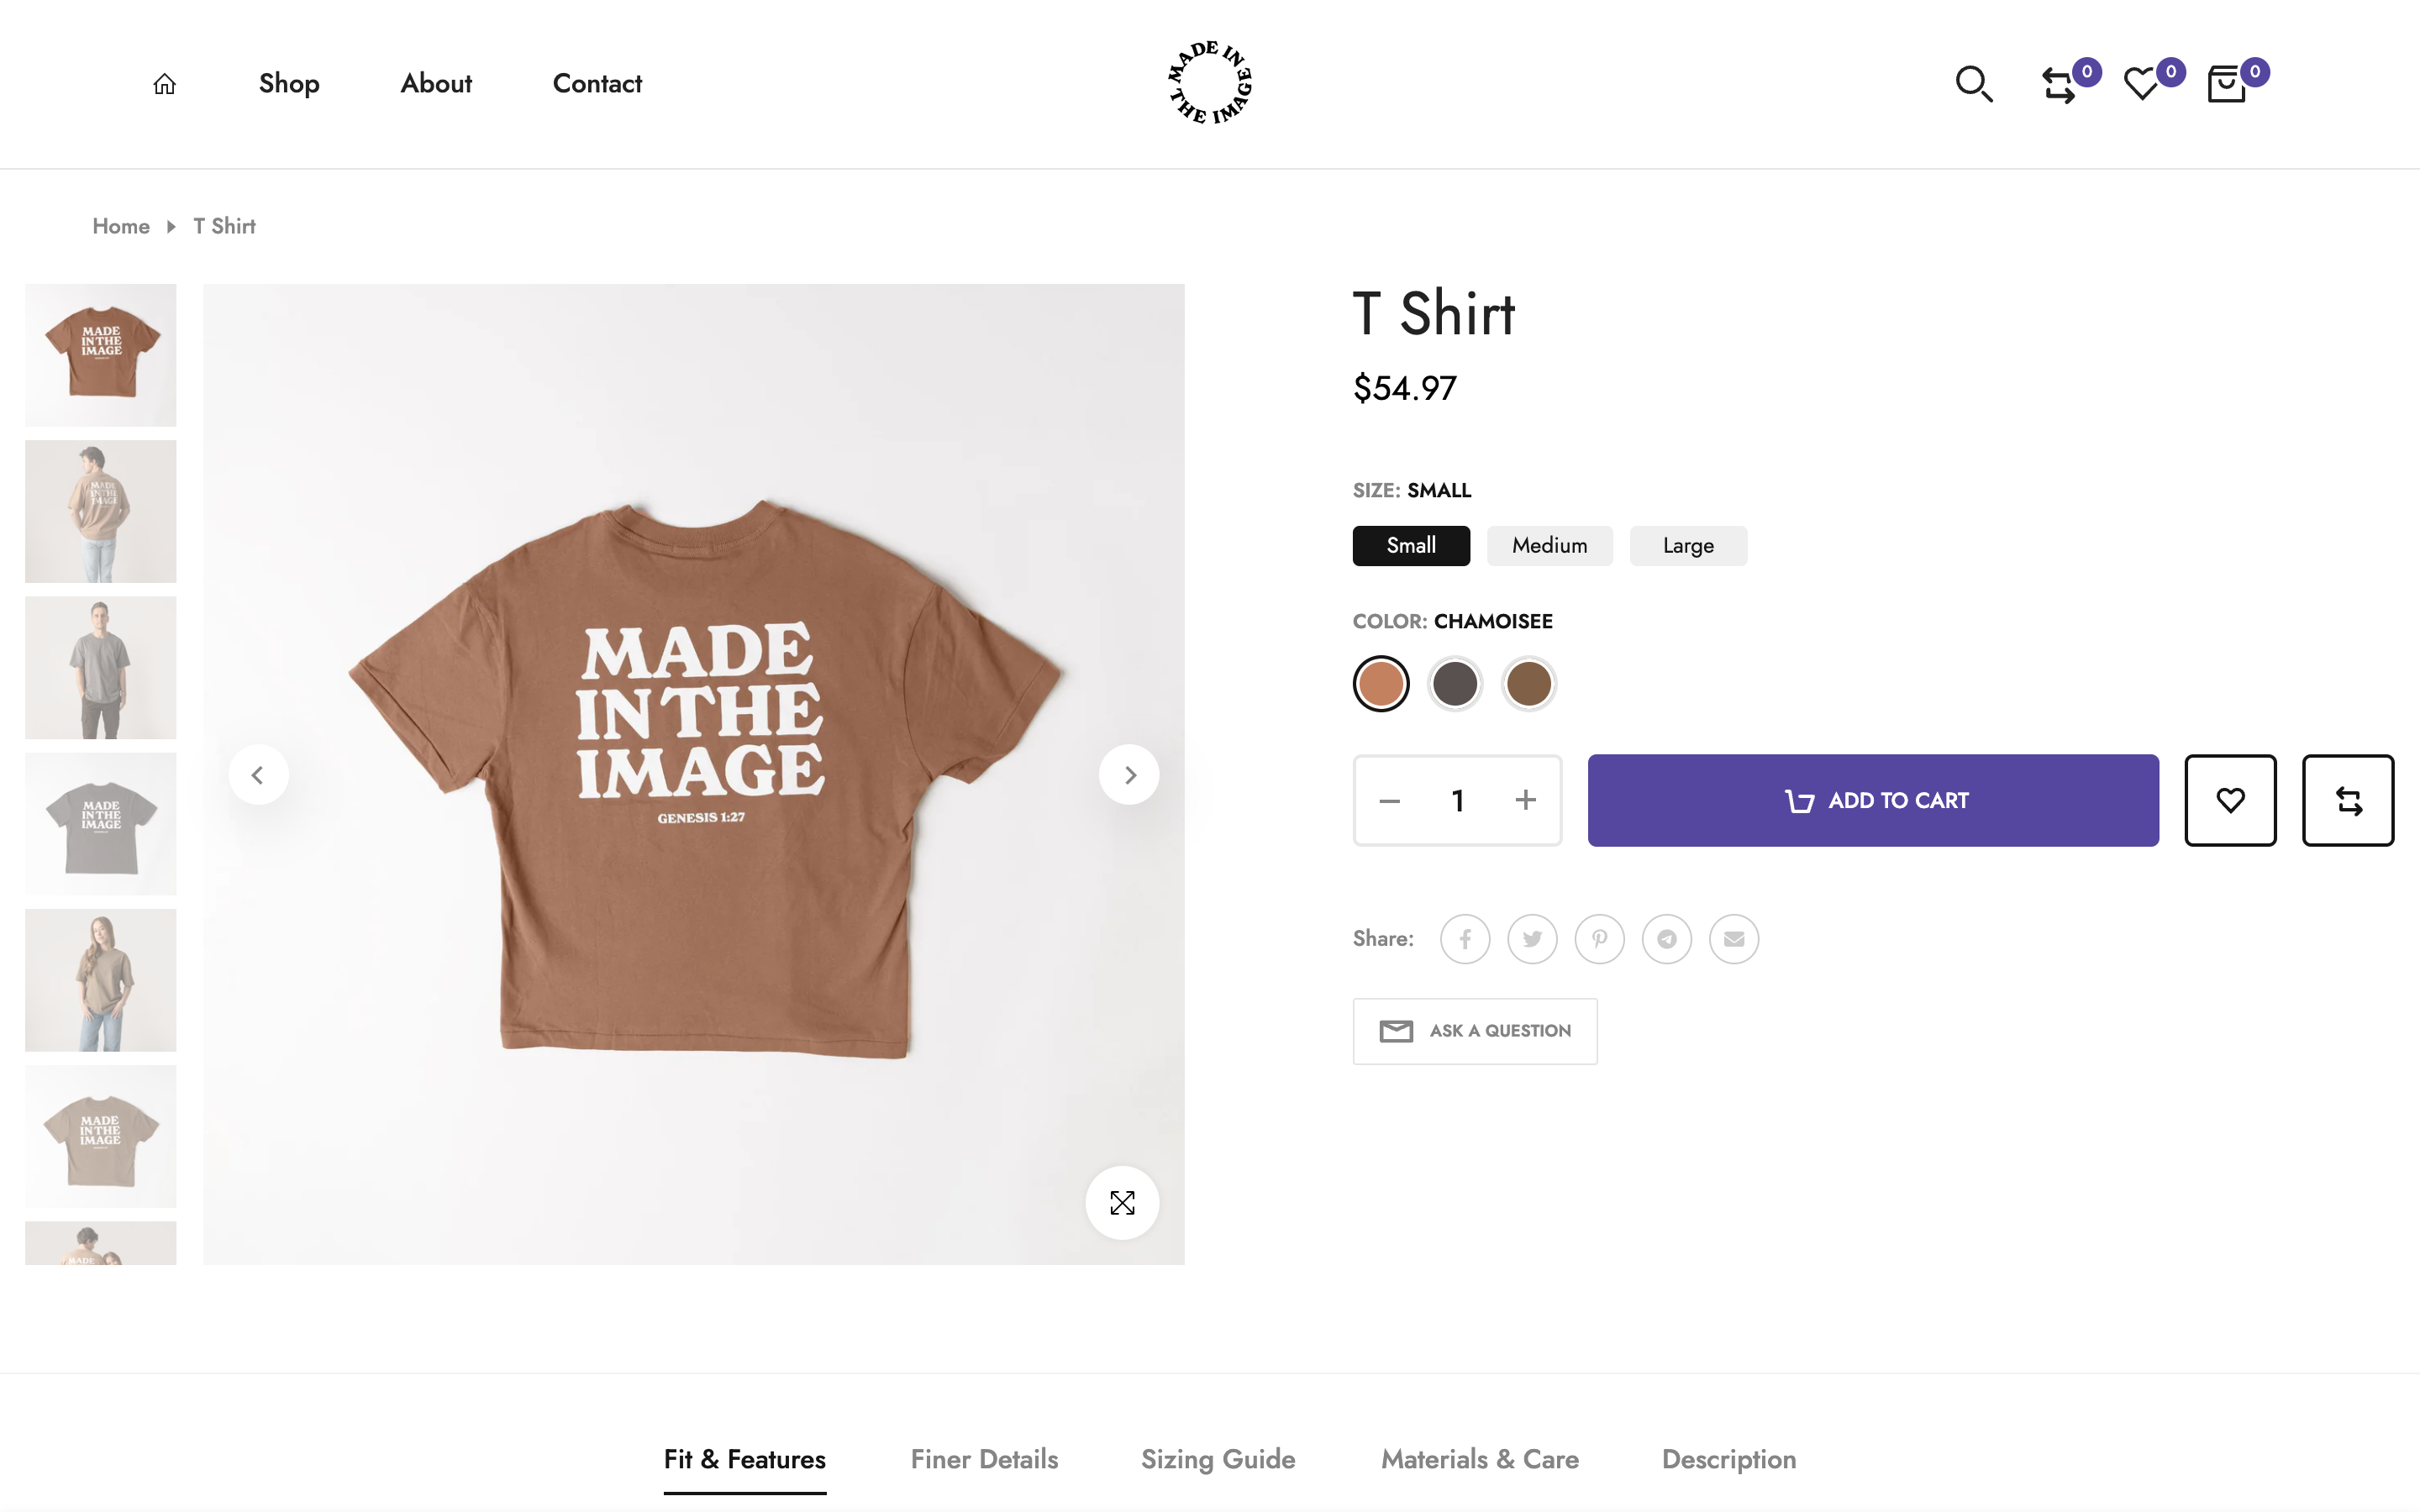Open the search panel
Image resolution: width=2420 pixels, height=1512 pixels.
(1974, 85)
